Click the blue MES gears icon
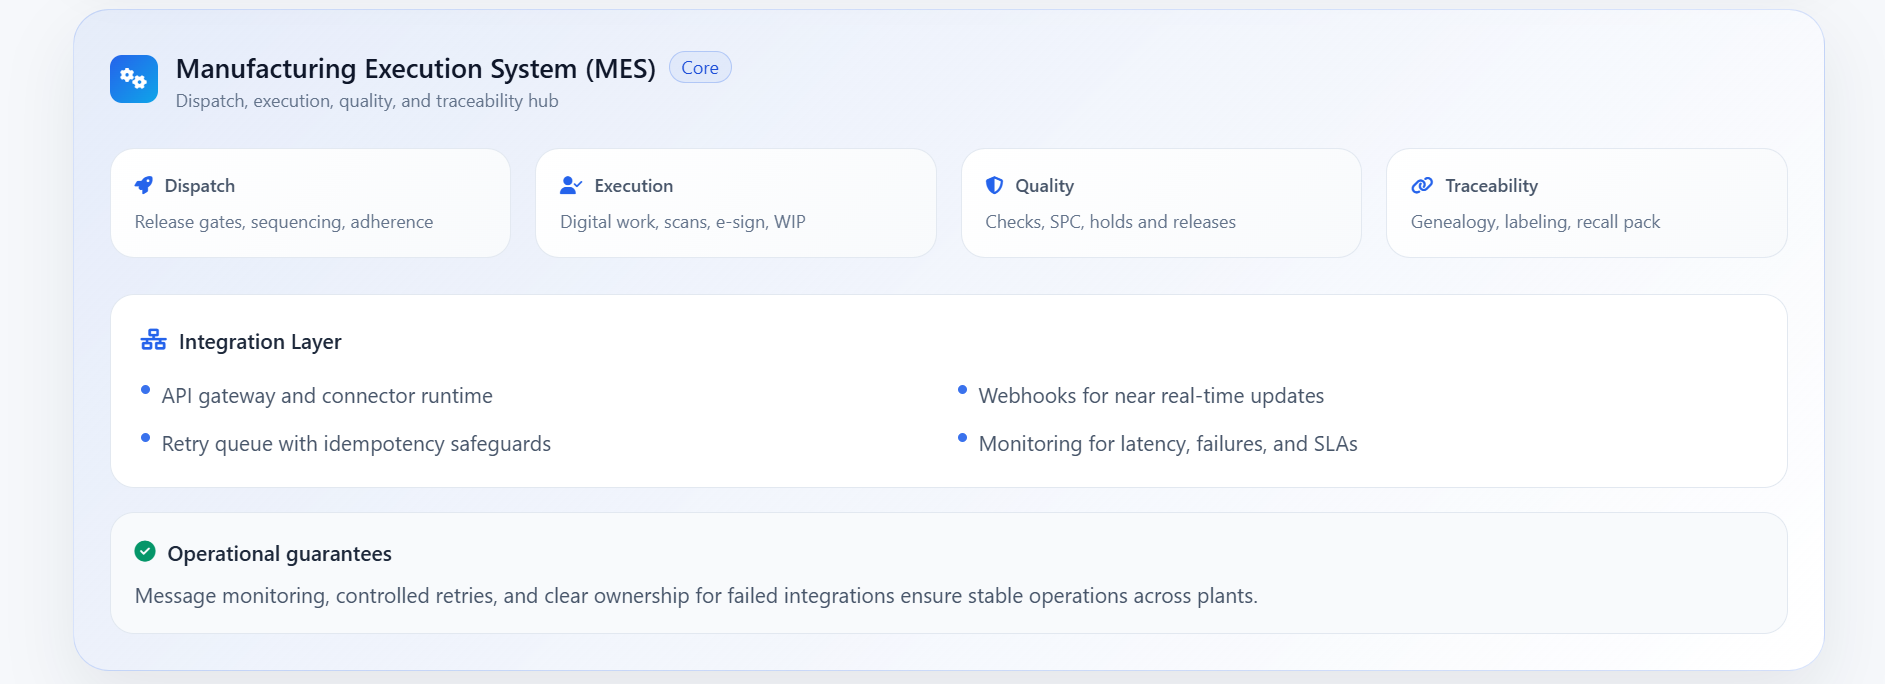 coord(134,79)
